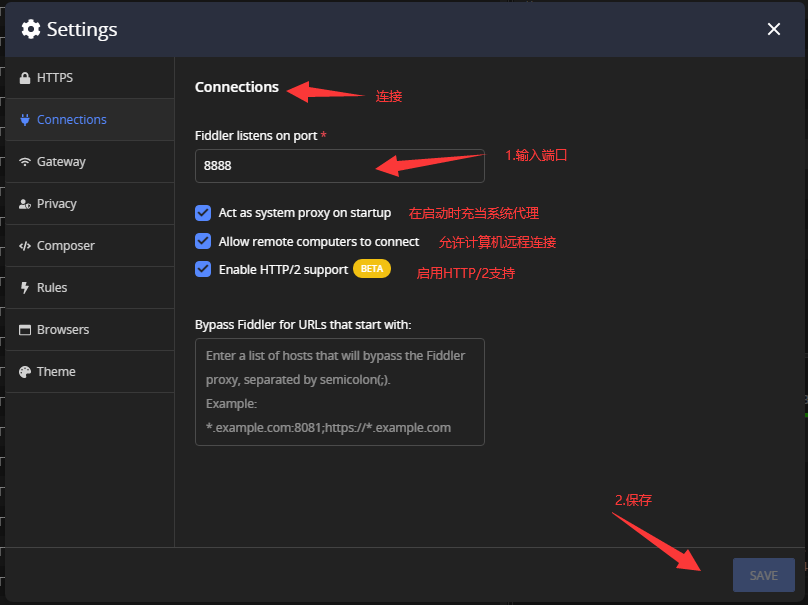The width and height of the screenshot is (808, 605).
Task: Click the Bypass Fiddler URLs text area
Action: click(340, 392)
